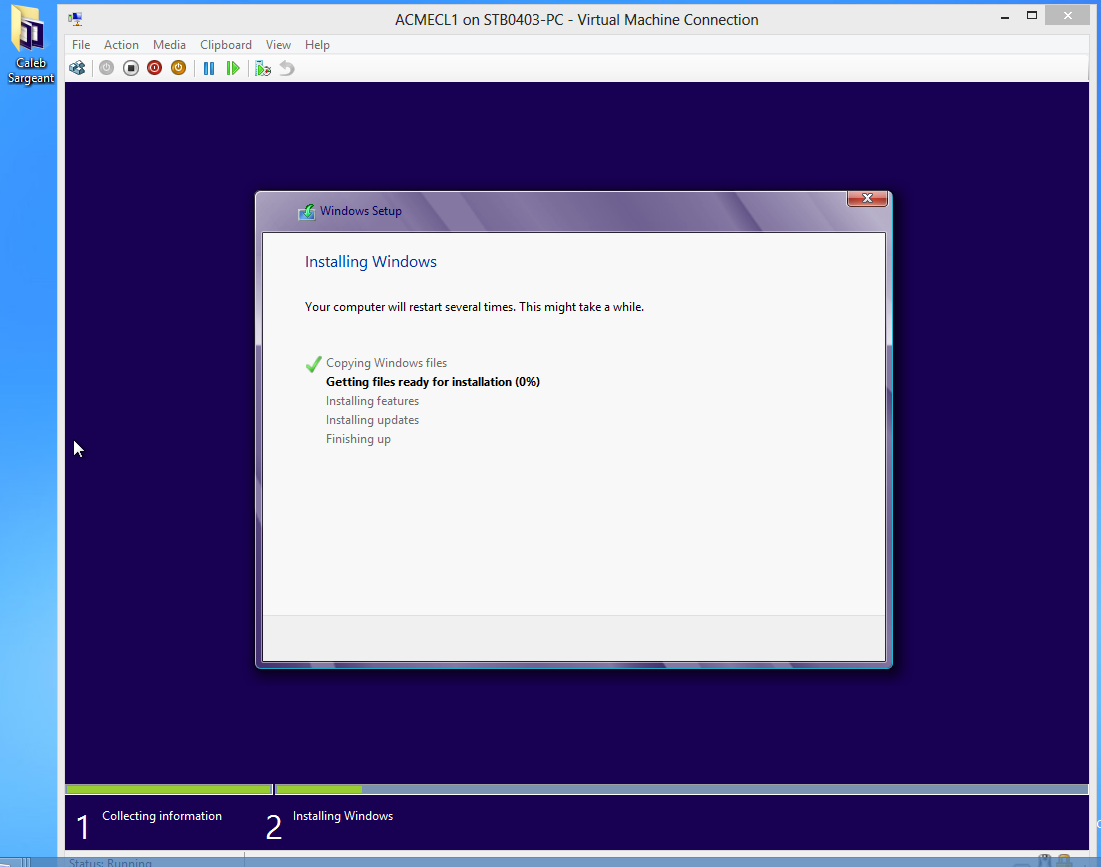Maximize the Virtual Machine Connection window
This screenshot has width=1101, height=867.
point(1031,16)
